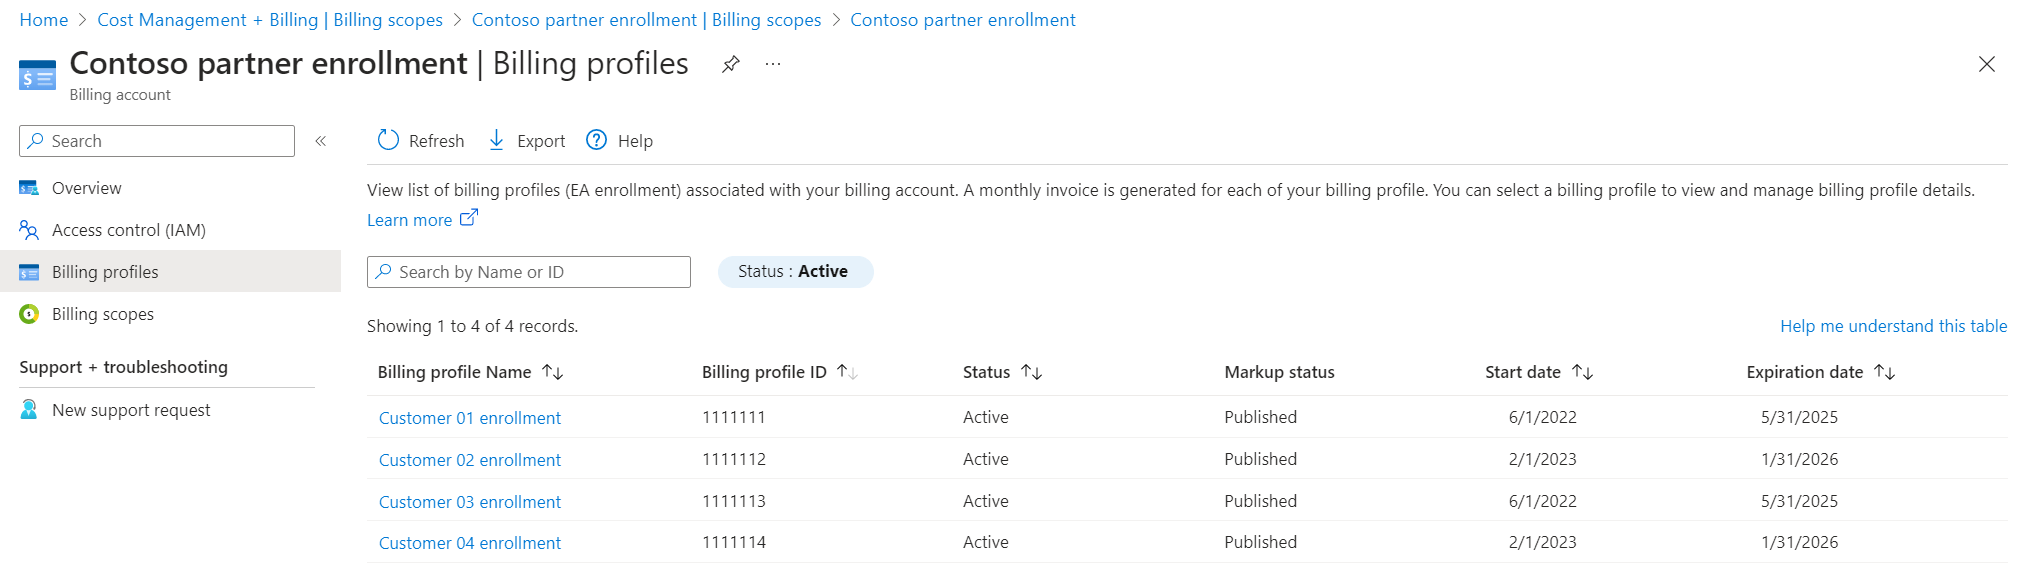Click Markup status column header

pos(1279,372)
